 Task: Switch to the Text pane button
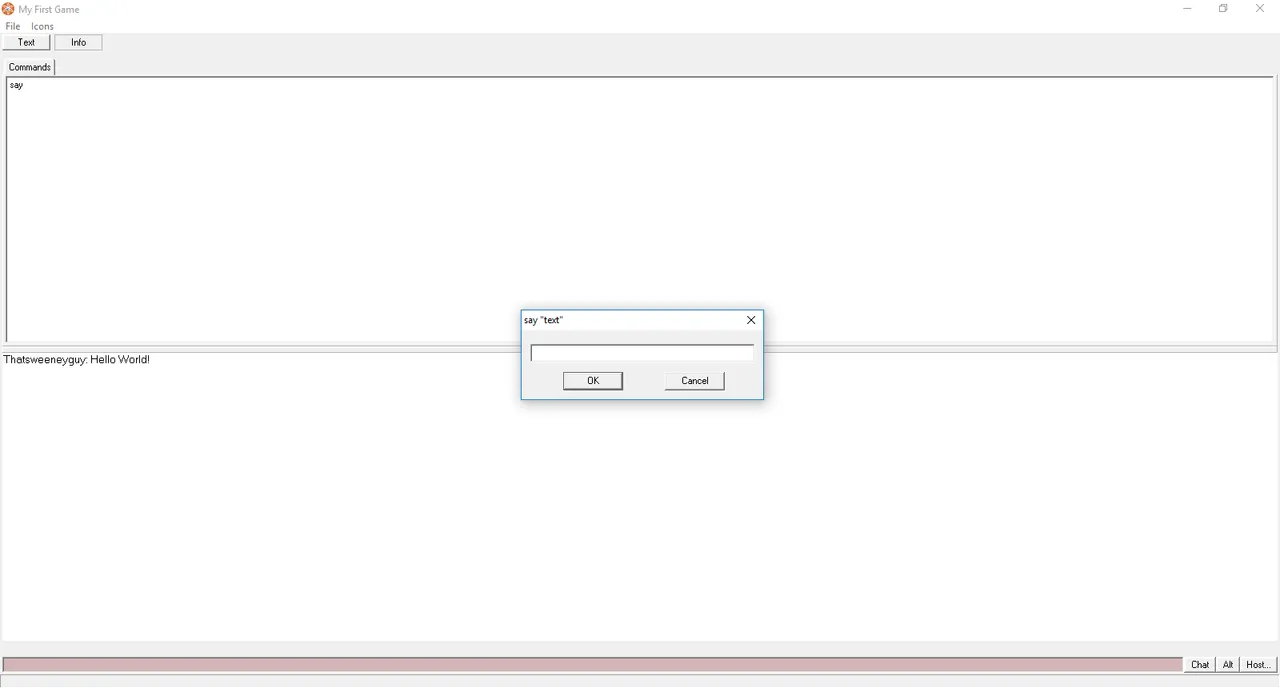point(27,42)
